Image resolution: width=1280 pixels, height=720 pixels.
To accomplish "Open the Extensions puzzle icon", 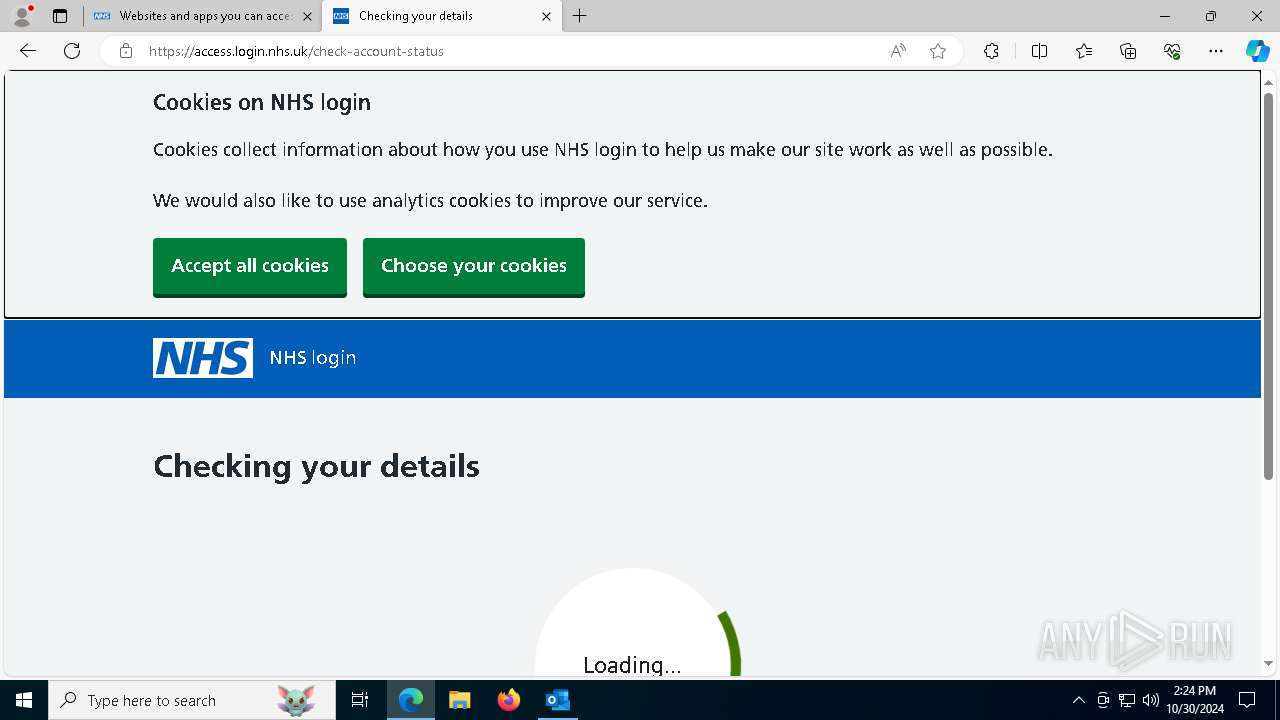I will coord(991,51).
